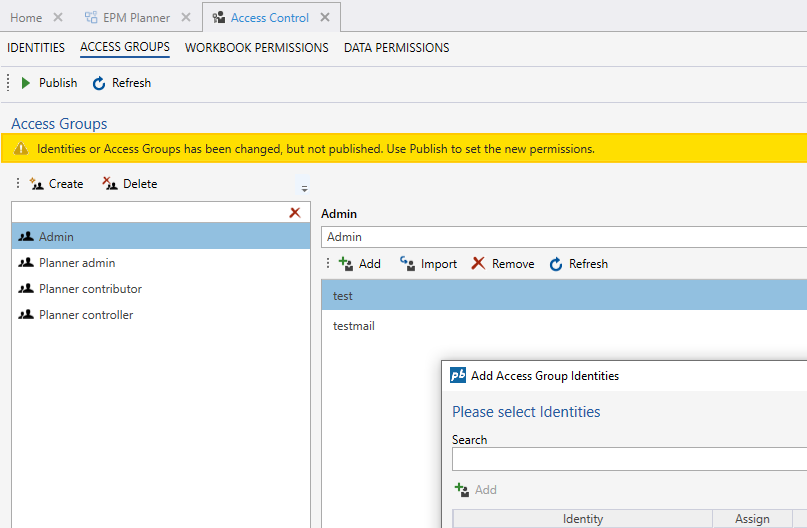Image resolution: width=807 pixels, height=528 pixels.
Task: Click the Search field in Add Identities dialog
Action: tap(628, 459)
